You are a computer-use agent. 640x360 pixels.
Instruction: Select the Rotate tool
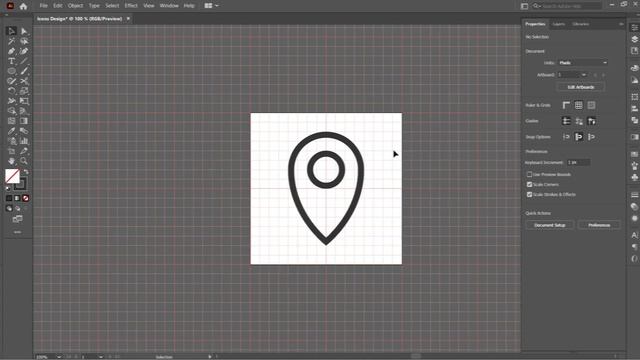tap(11, 91)
